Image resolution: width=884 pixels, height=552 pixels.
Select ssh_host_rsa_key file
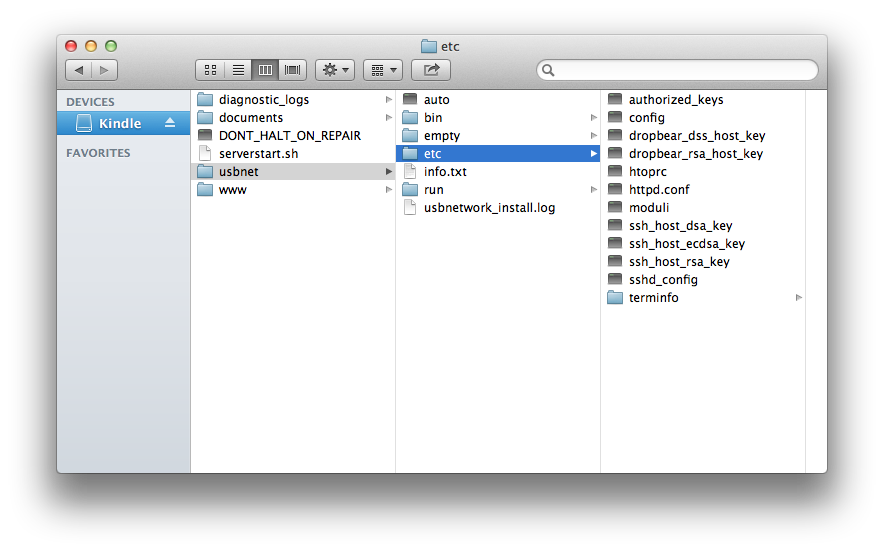tap(703, 262)
